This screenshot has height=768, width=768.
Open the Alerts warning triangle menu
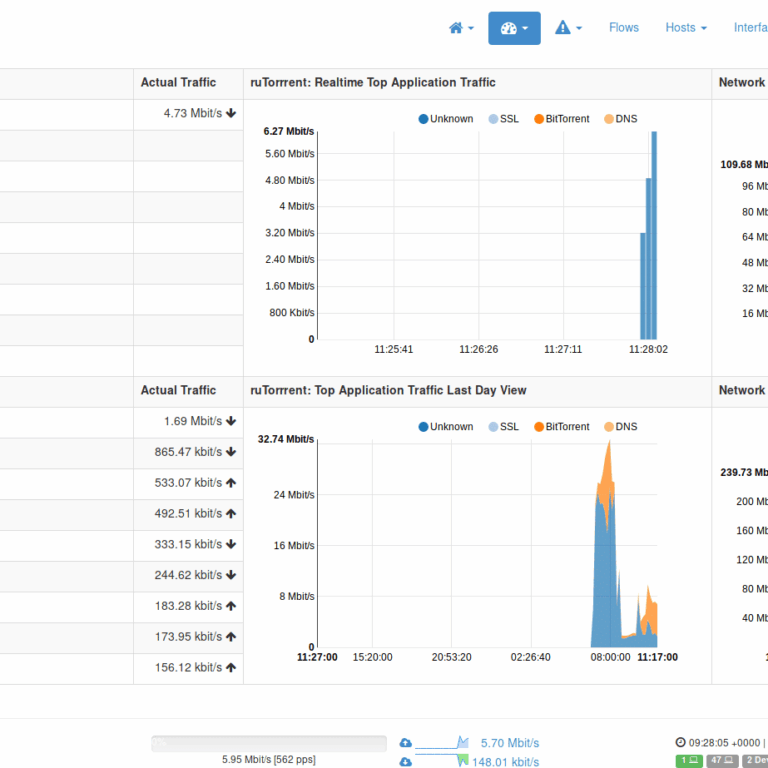click(x=568, y=28)
